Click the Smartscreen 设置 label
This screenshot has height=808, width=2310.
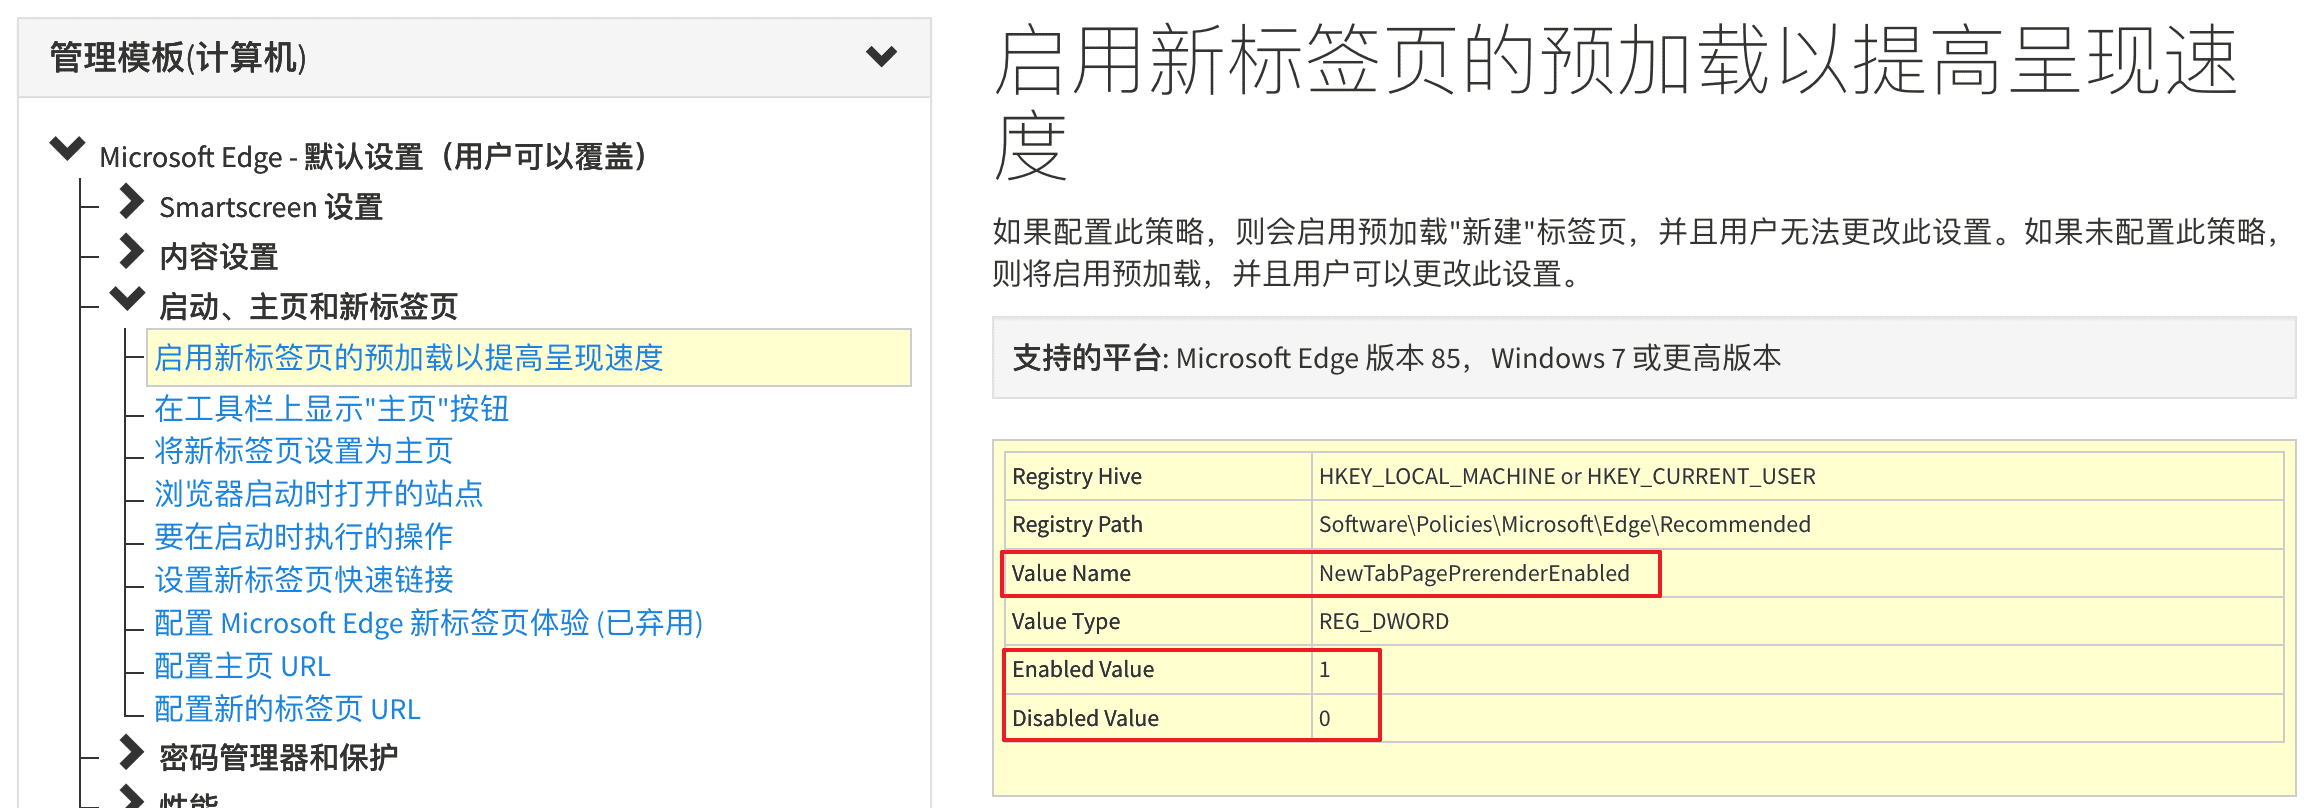point(271,207)
